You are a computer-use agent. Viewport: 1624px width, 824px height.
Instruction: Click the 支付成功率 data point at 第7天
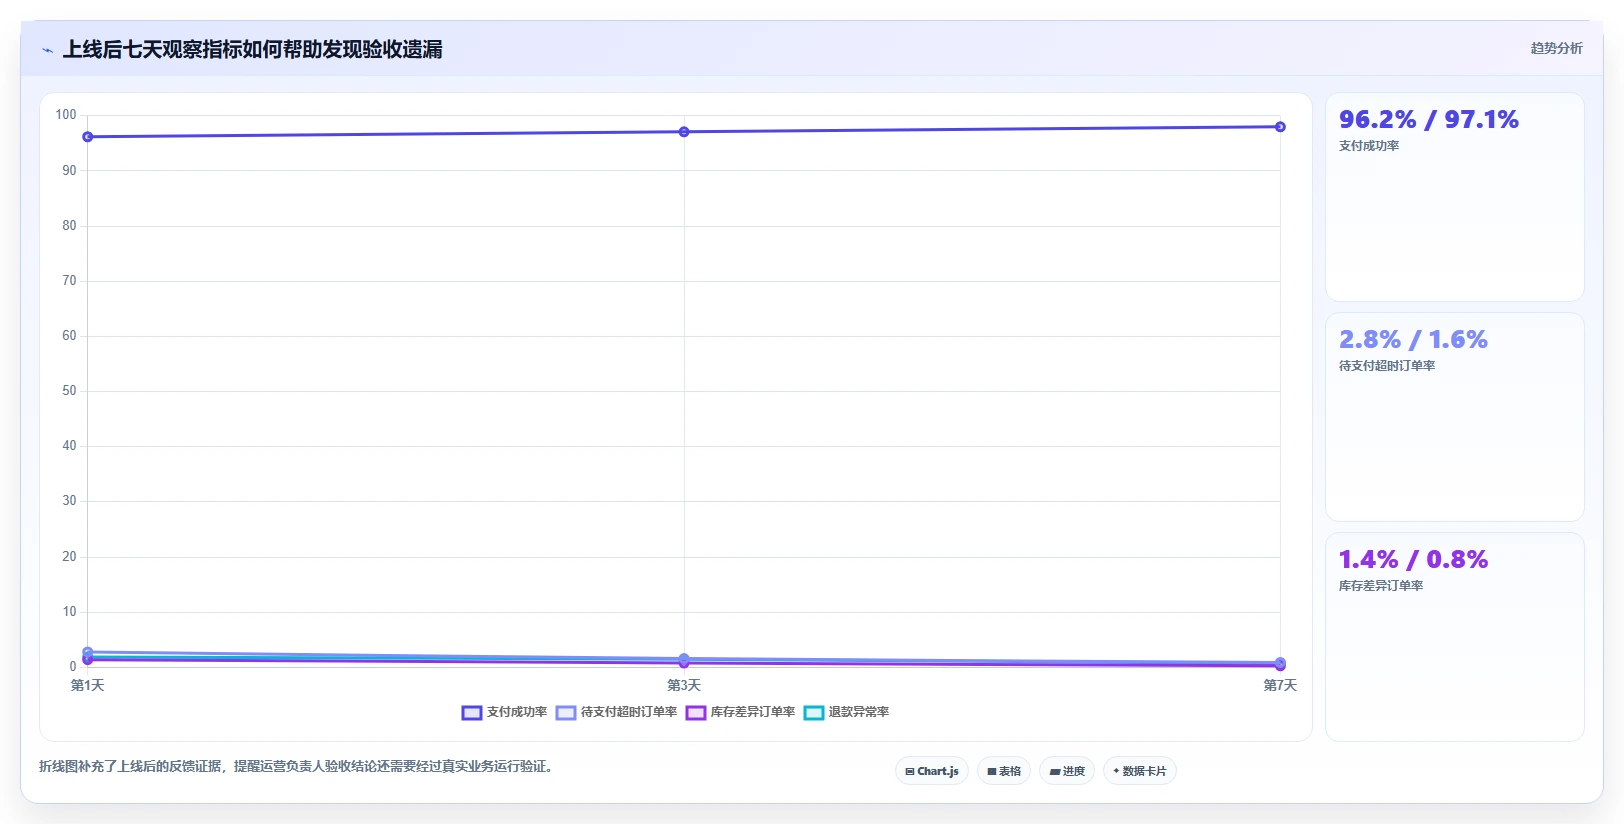tap(1280, 127)
